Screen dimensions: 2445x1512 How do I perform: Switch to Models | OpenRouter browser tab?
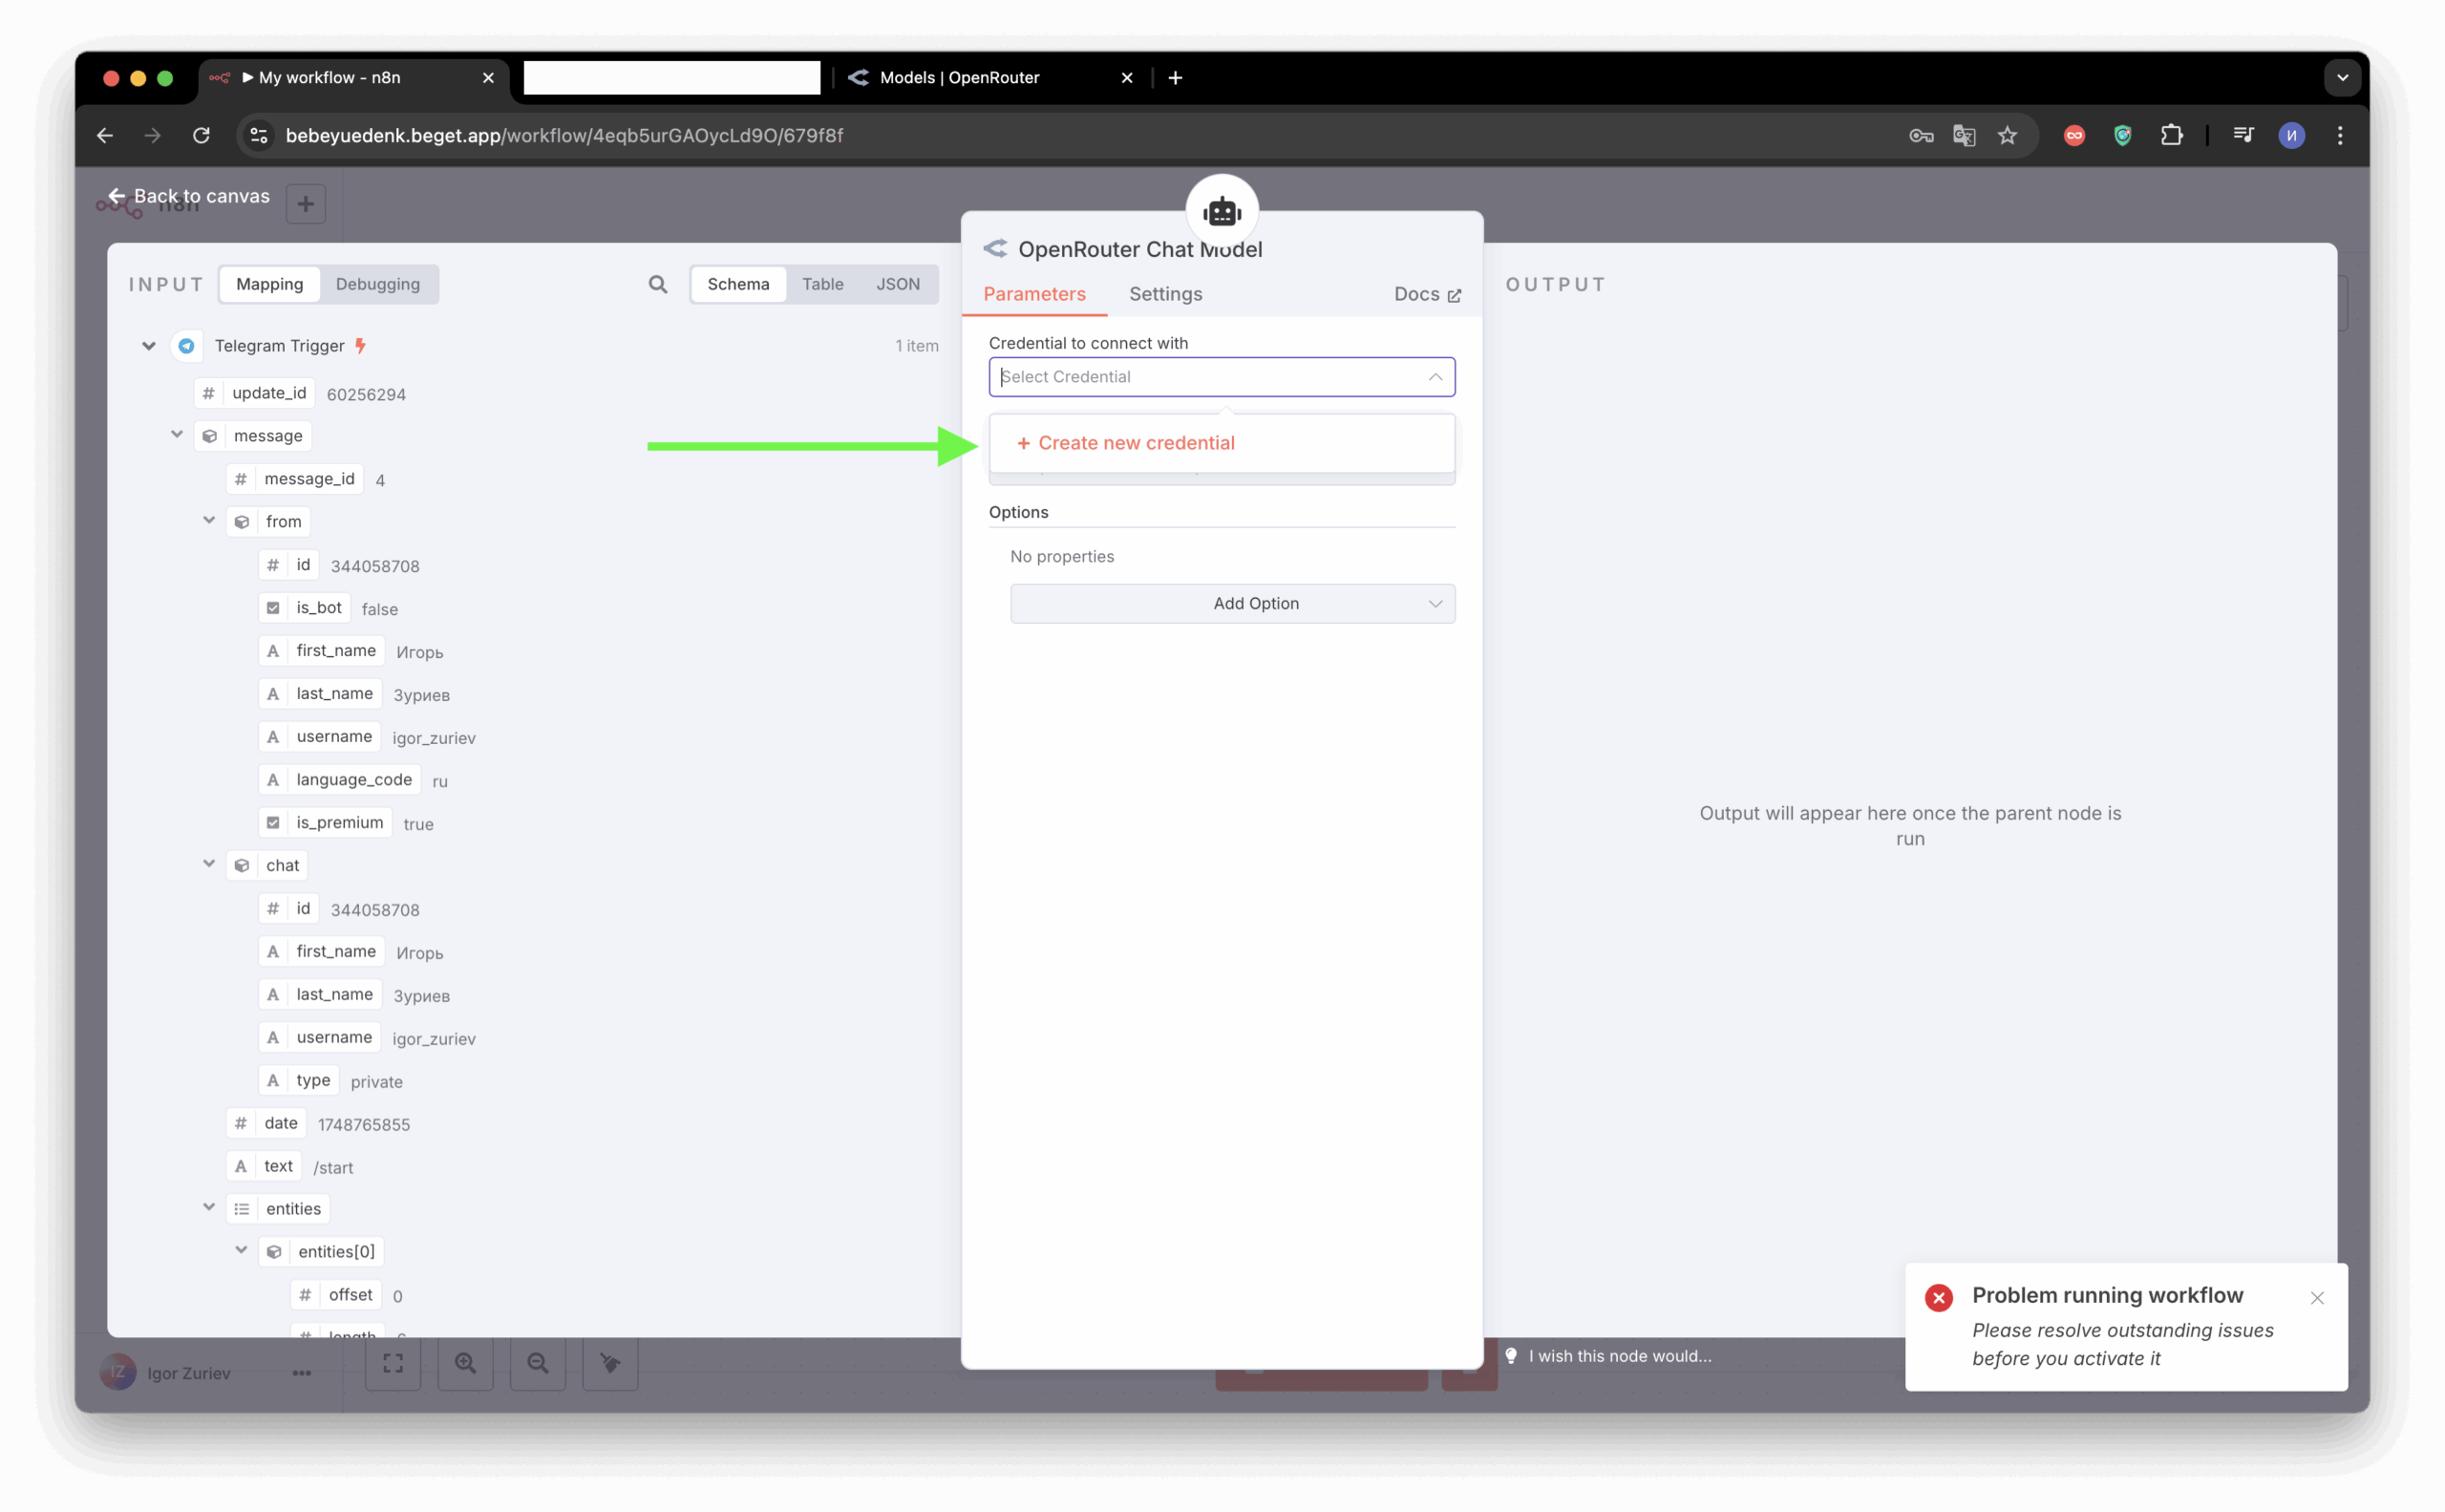pyautogui.click(x=958, y=78)
